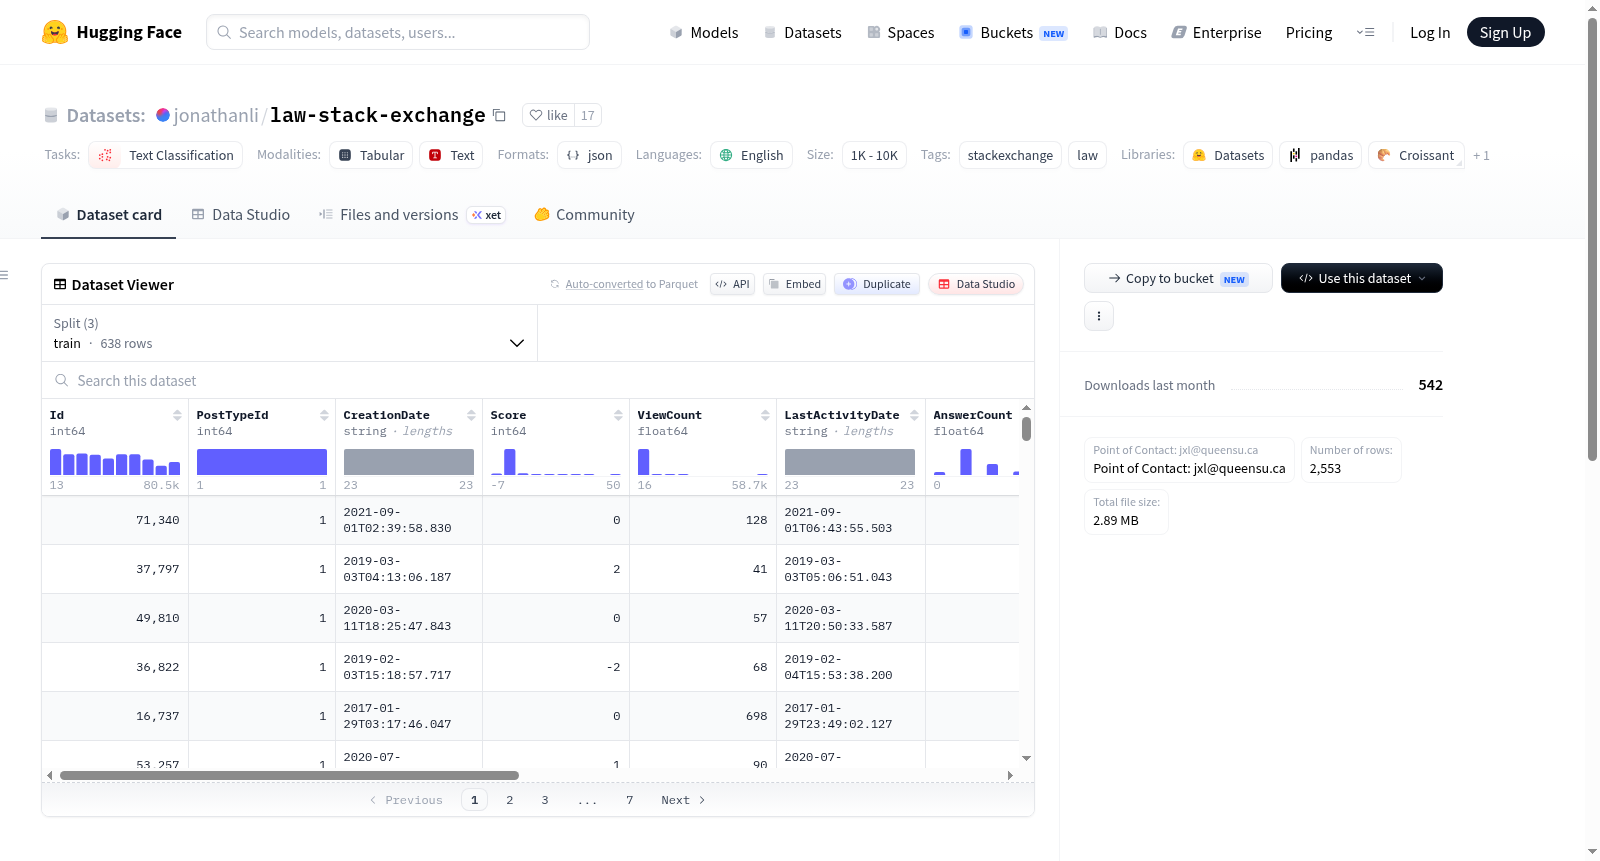Toggle sort on the Id column

click(177, 415)
